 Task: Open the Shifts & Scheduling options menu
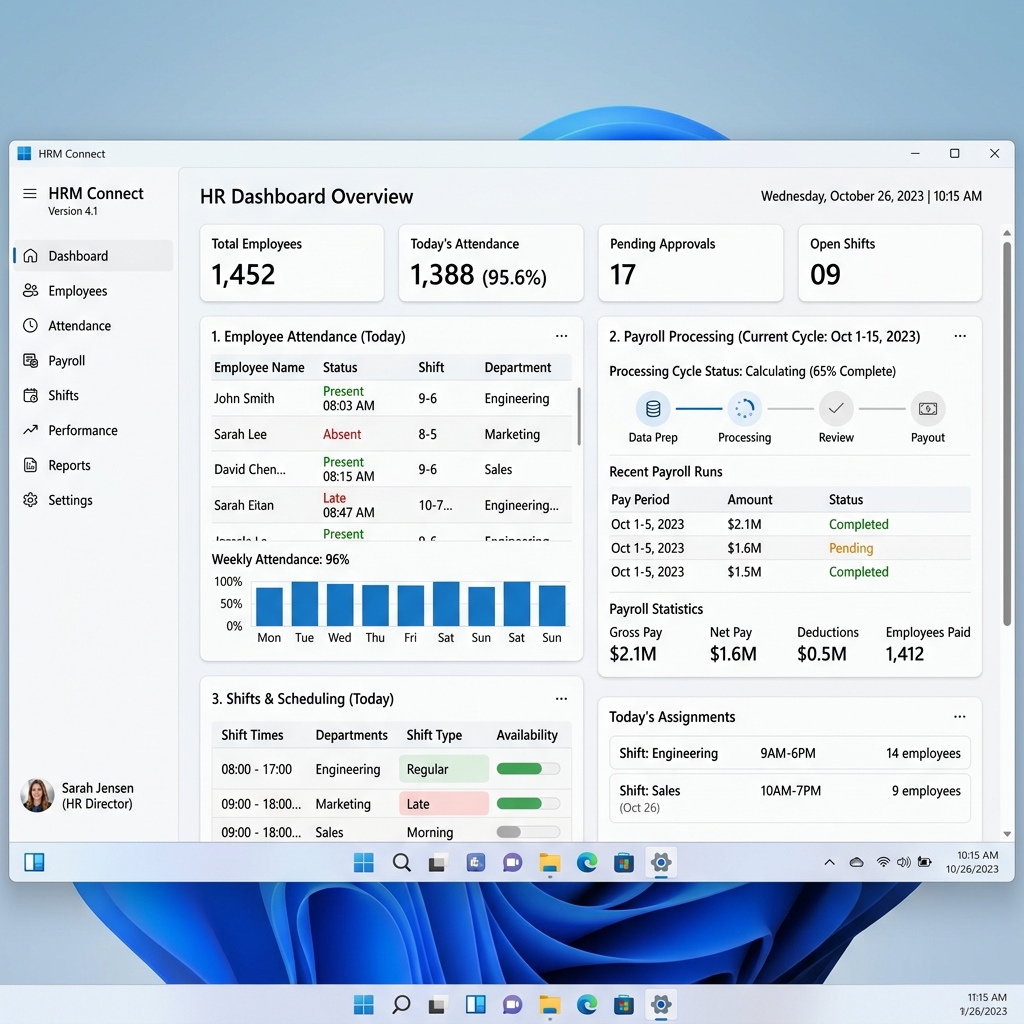click(561, 698)
